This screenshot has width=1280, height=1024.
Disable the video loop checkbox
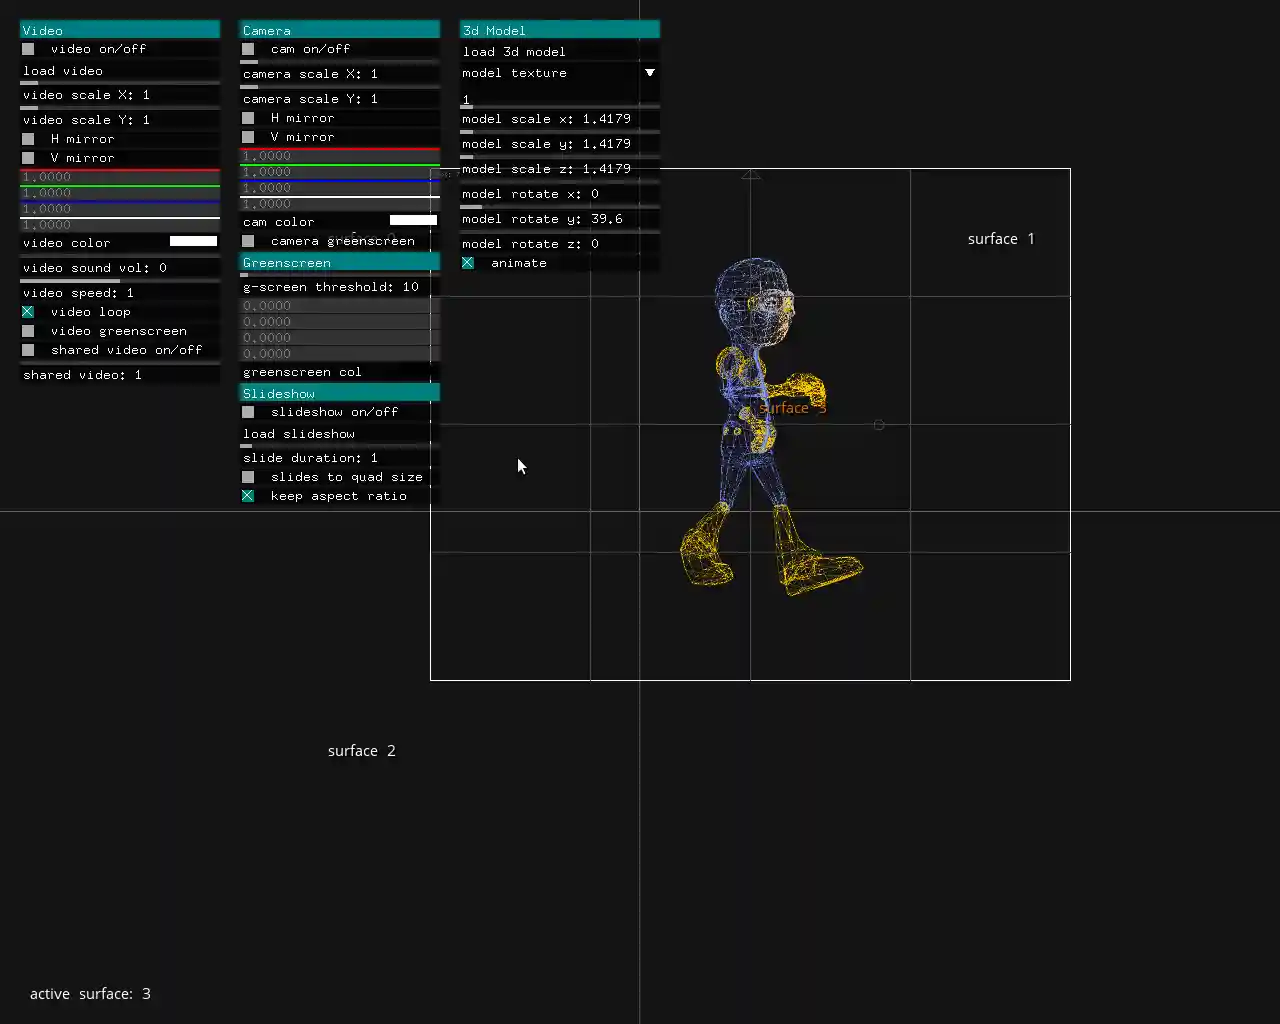(x=28, y=312)
